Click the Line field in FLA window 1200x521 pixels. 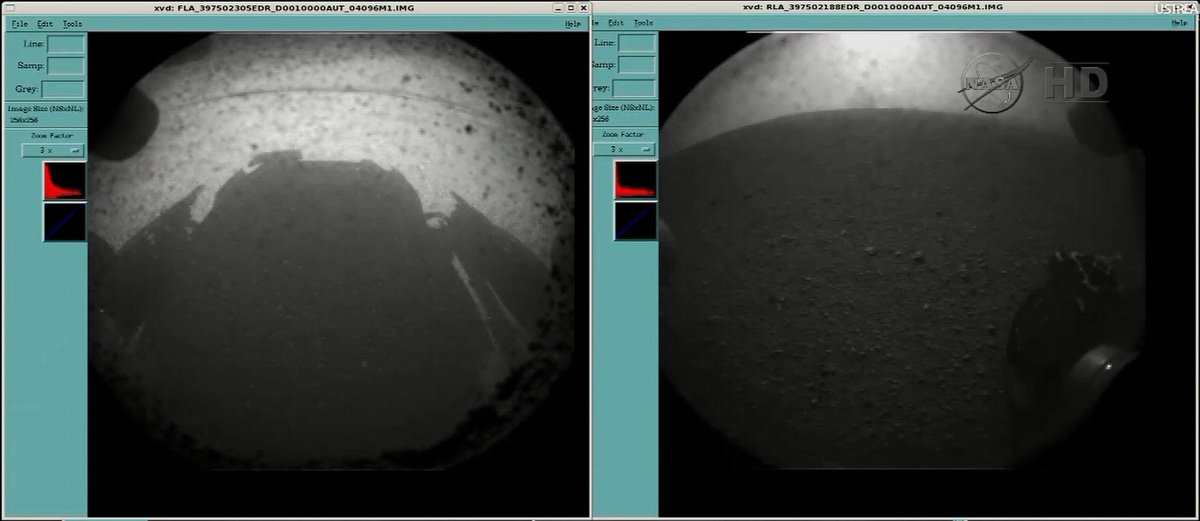(66, 43)
